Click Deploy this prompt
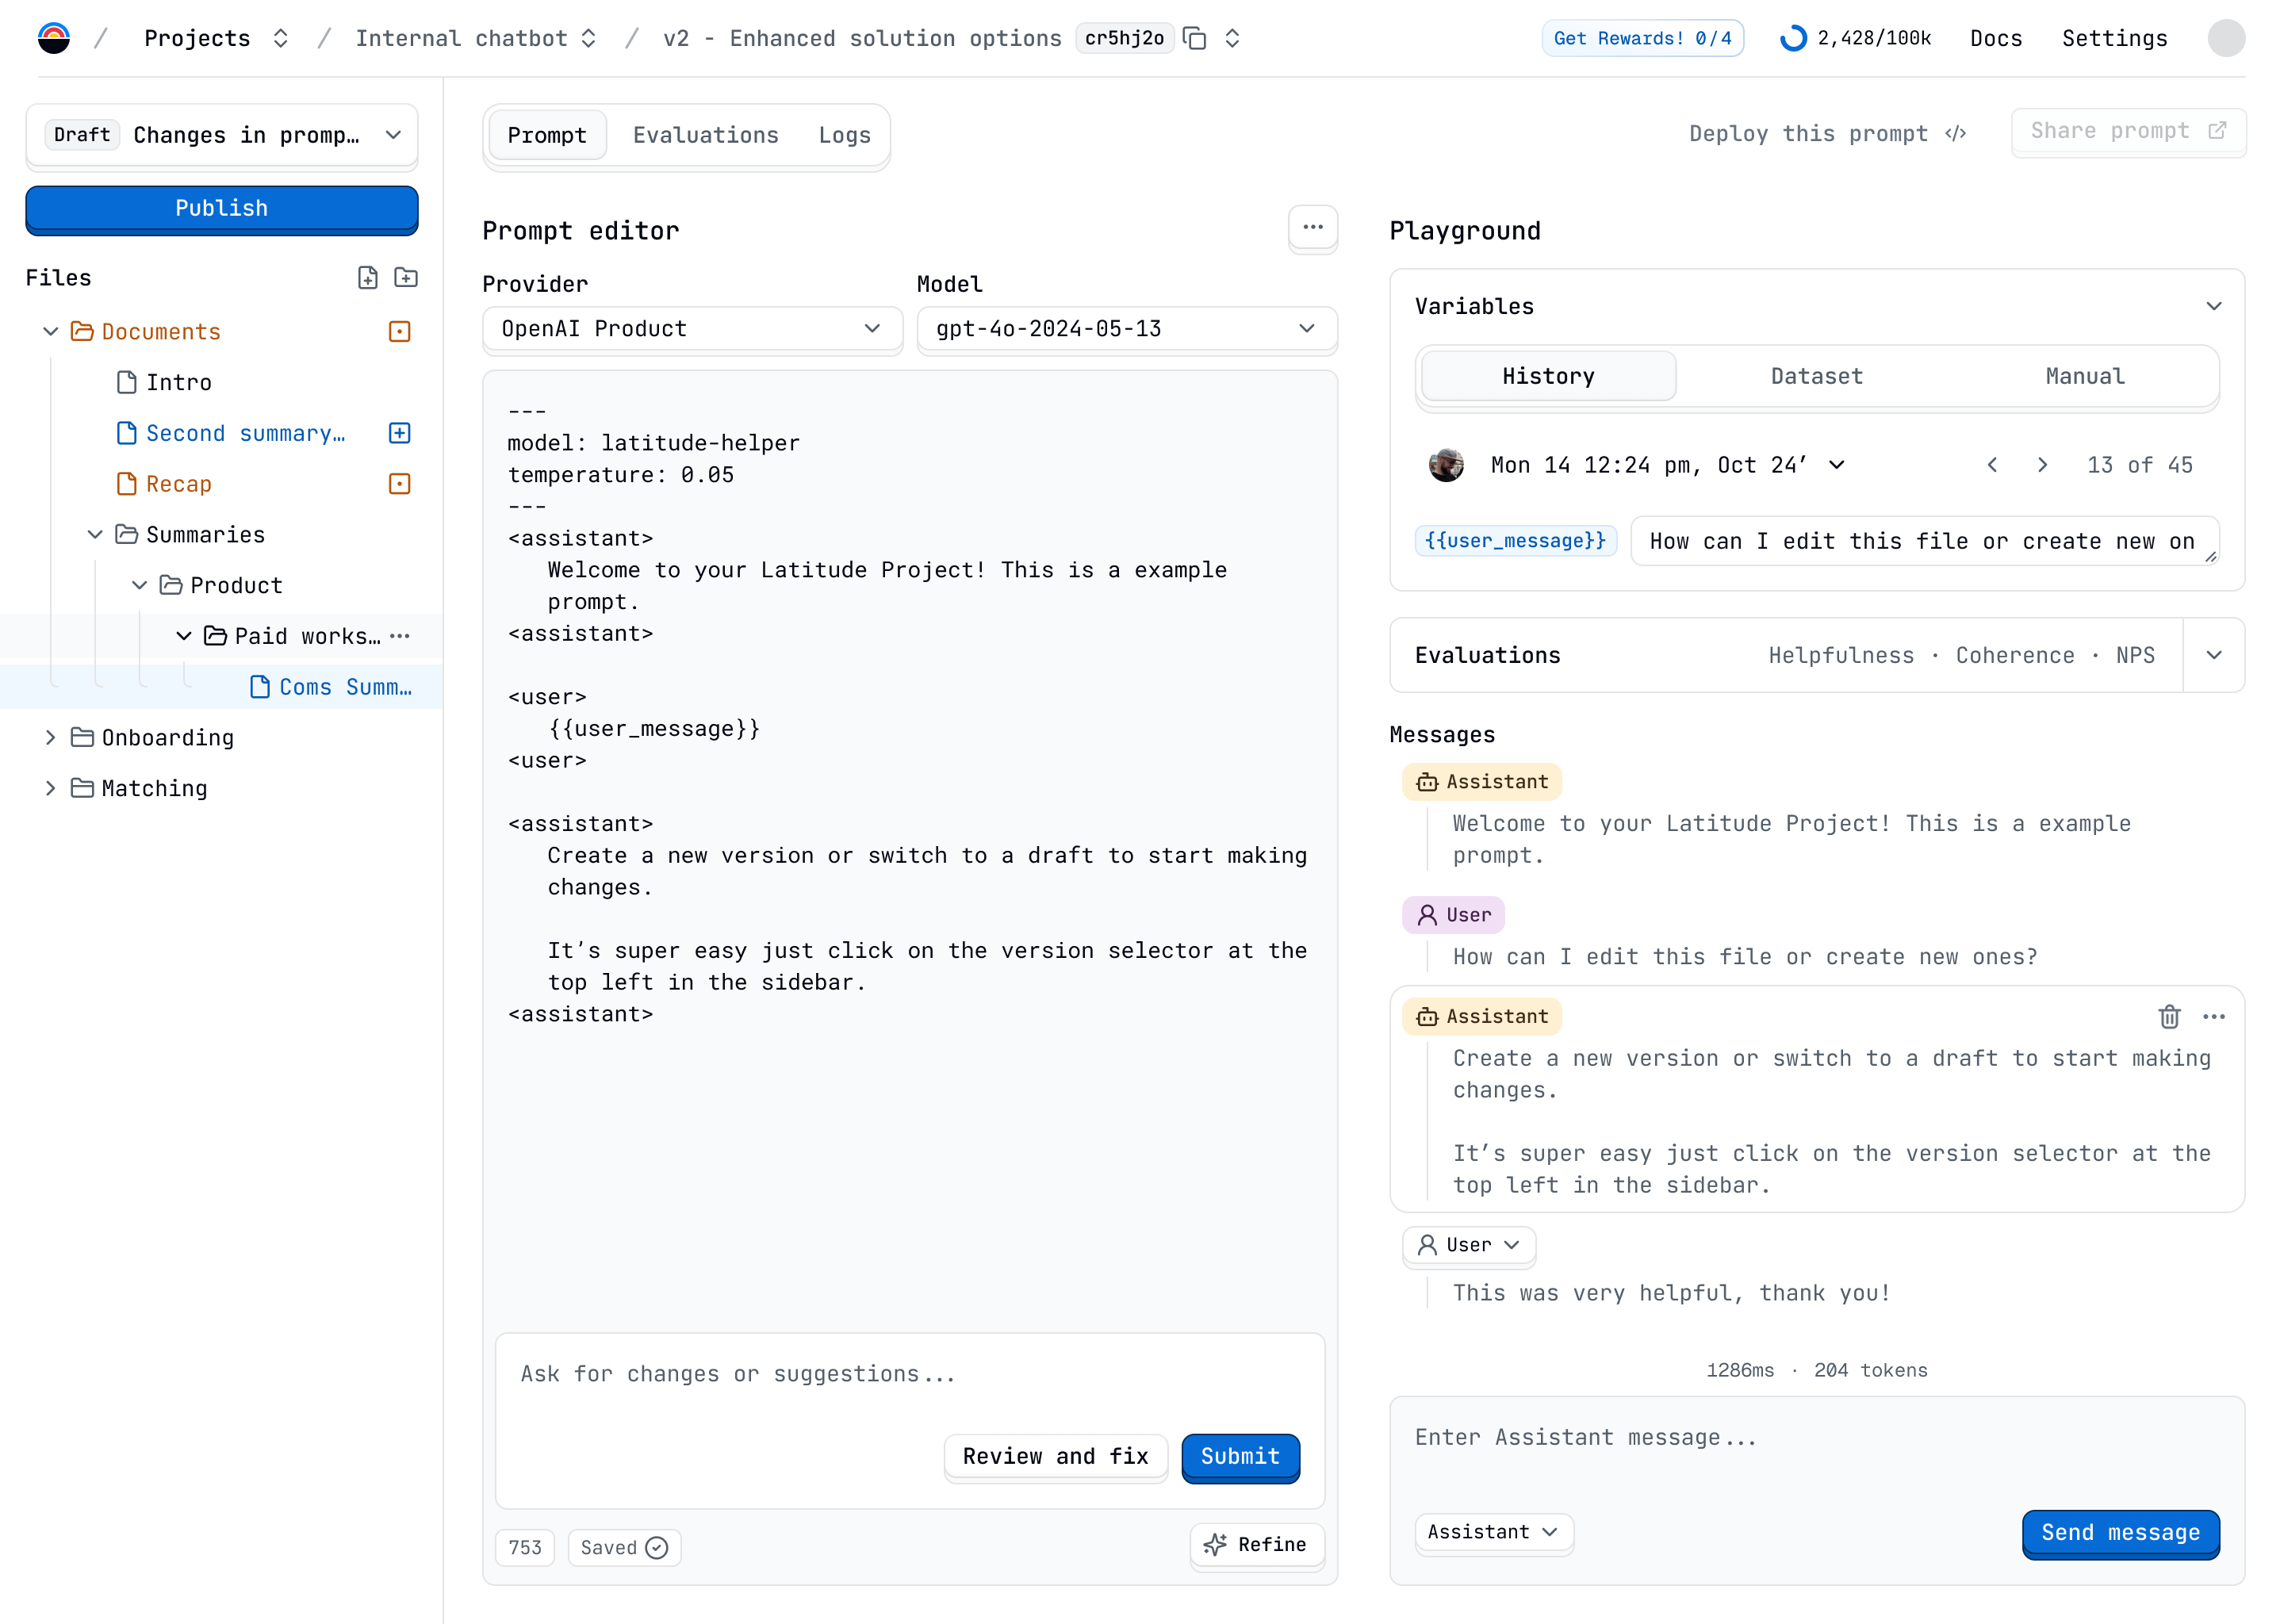2284x1624 pixels. 1828,134
